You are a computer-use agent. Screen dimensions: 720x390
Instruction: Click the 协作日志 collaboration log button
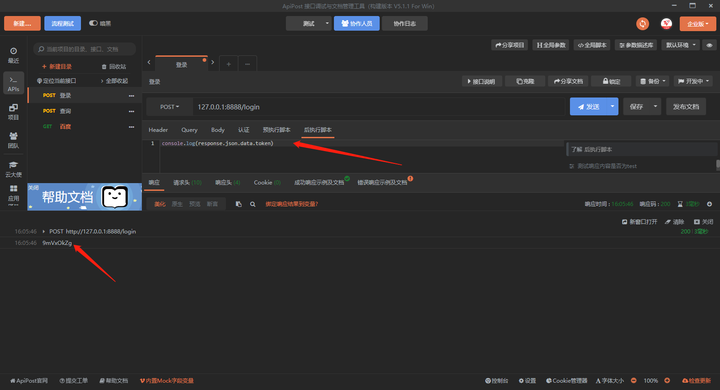click(x=405, y=23)
